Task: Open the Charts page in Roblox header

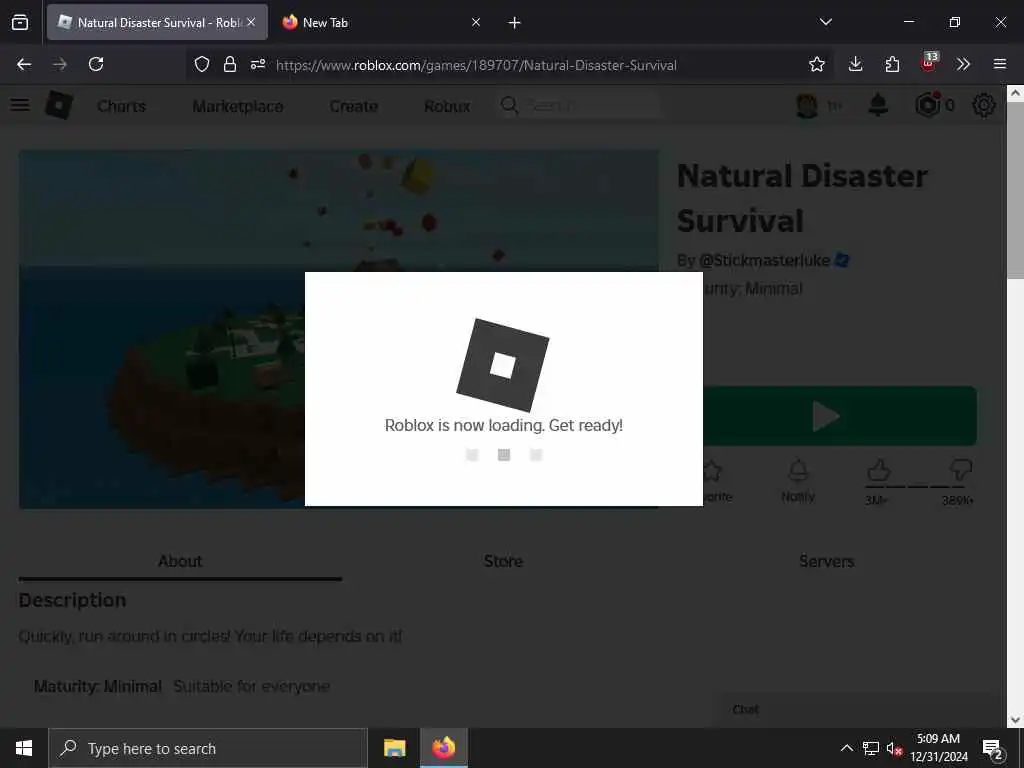Action: pos(121,106)
